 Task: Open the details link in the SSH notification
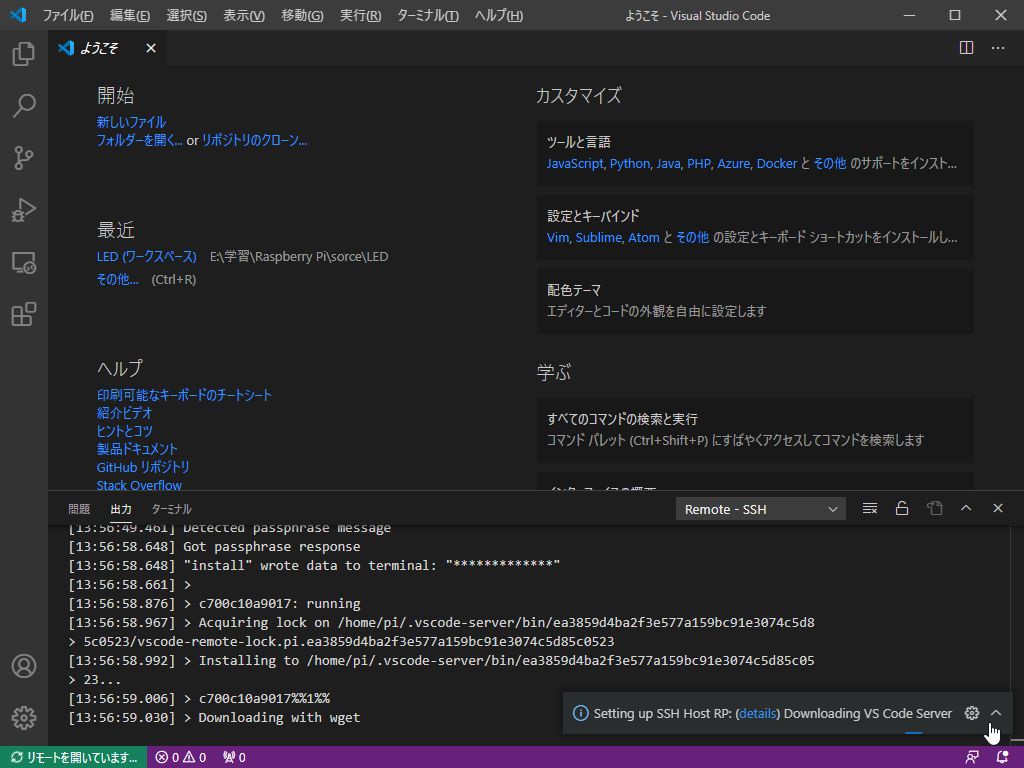758,713
